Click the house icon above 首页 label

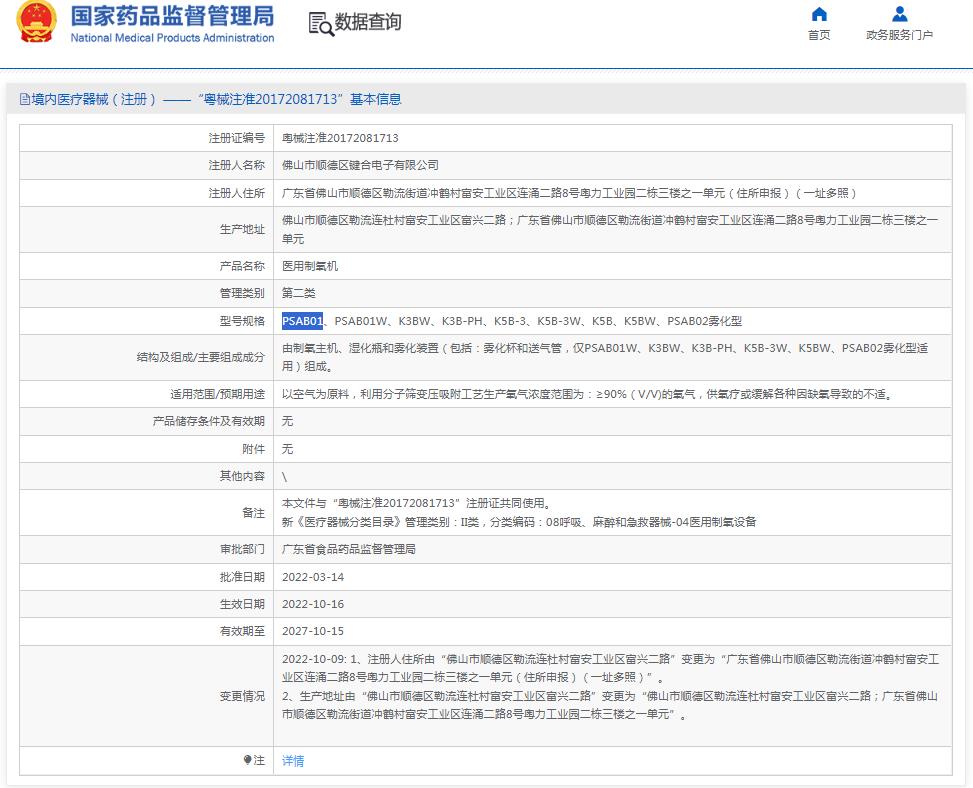click(x=819, y=13)
